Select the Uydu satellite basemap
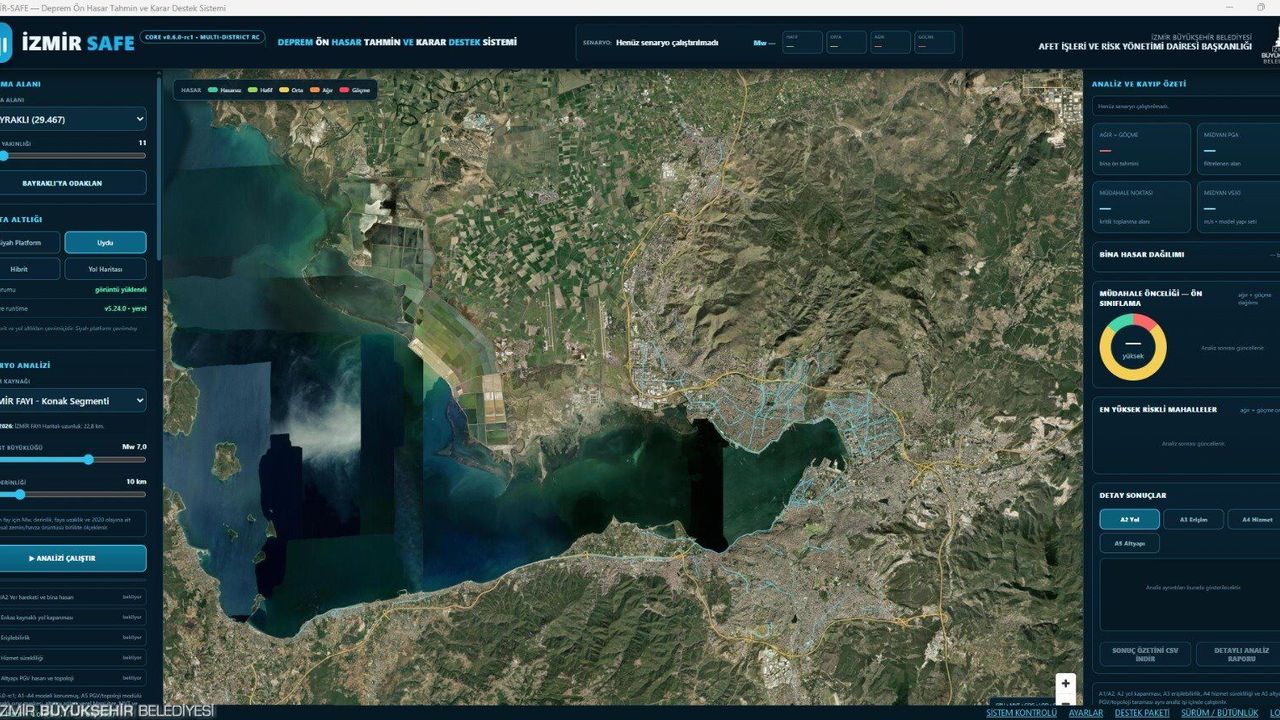Image resolution: width=1280 pixels, height=720 pixels. tap(105, 242)
